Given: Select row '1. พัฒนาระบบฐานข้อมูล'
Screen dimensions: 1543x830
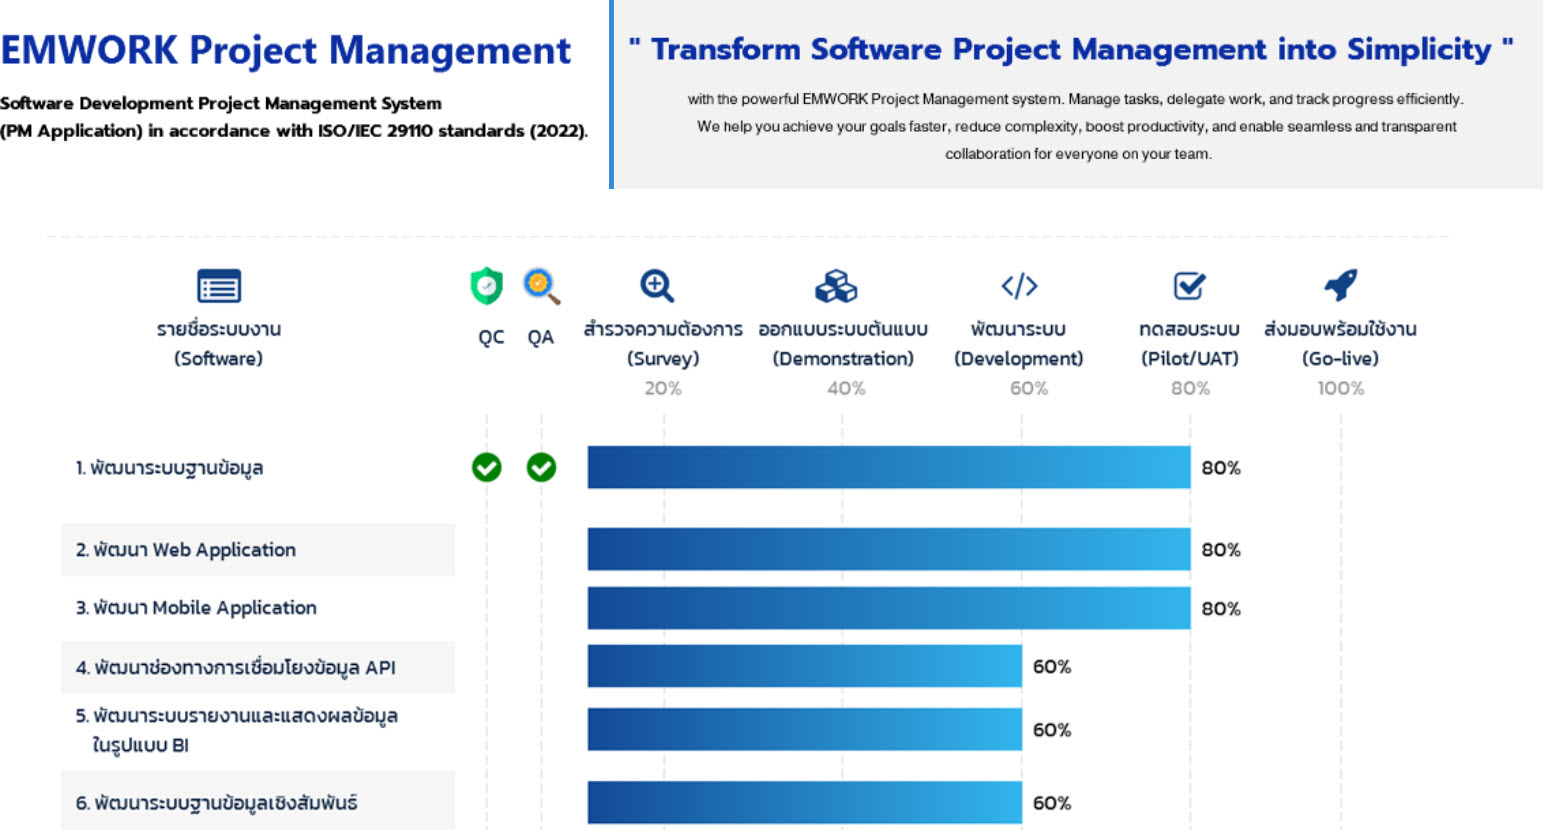Looking at the screenshot, I should [170, 467].
